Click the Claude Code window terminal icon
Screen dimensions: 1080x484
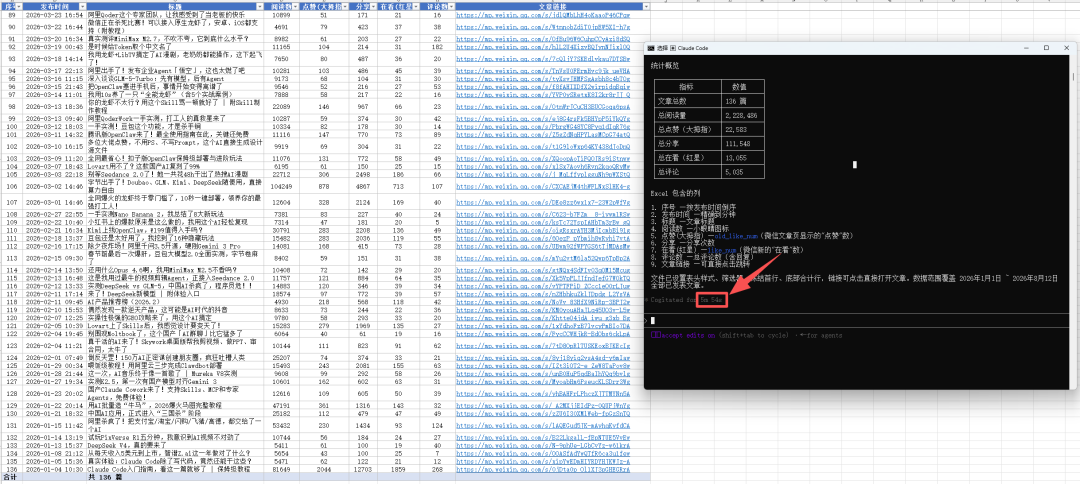[651, 48]
